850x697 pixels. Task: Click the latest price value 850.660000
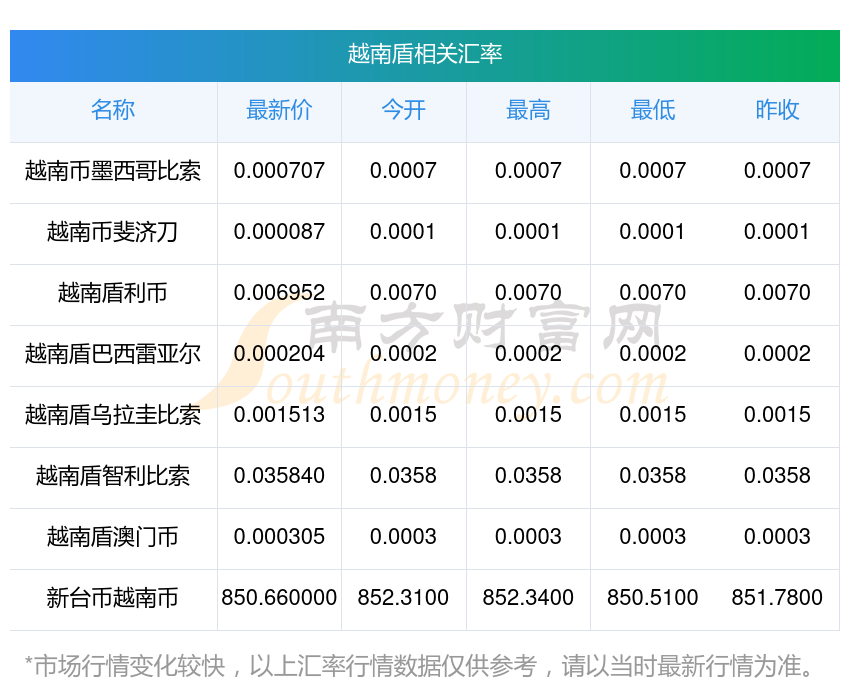[x=279, y=598]
